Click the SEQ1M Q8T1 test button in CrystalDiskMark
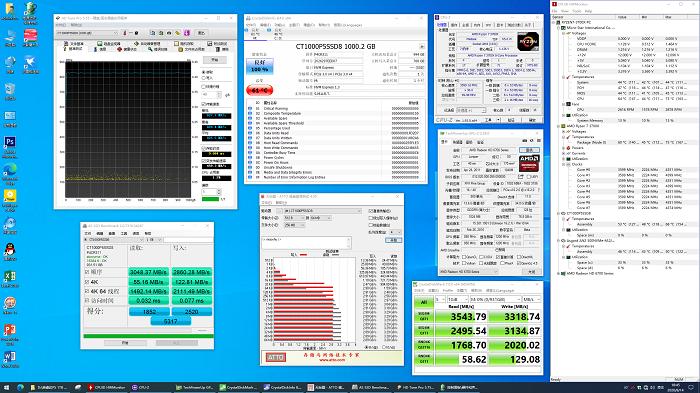 click(x=424, y=317)
